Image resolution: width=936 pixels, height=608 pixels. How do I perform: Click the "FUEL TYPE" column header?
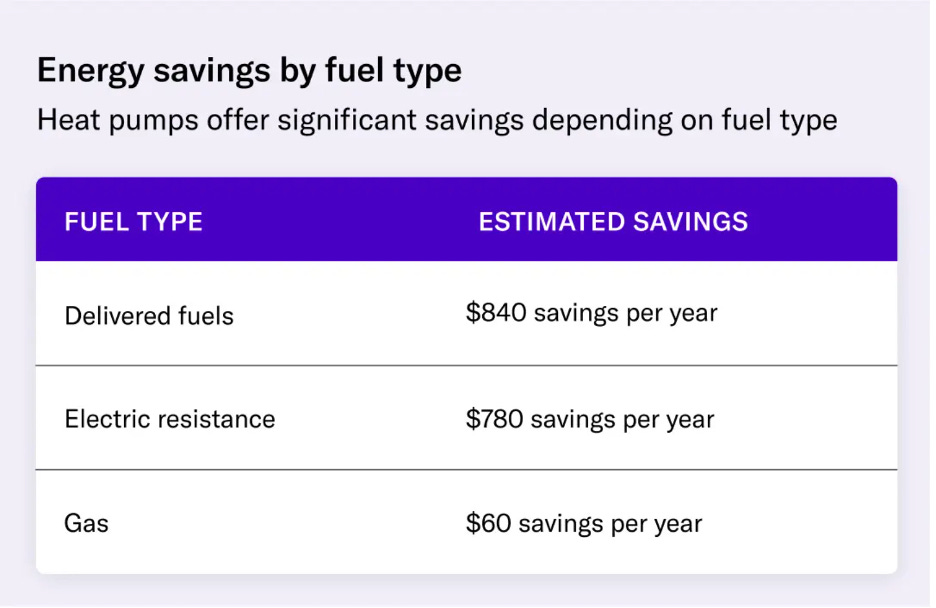click(x=134, y=221)
